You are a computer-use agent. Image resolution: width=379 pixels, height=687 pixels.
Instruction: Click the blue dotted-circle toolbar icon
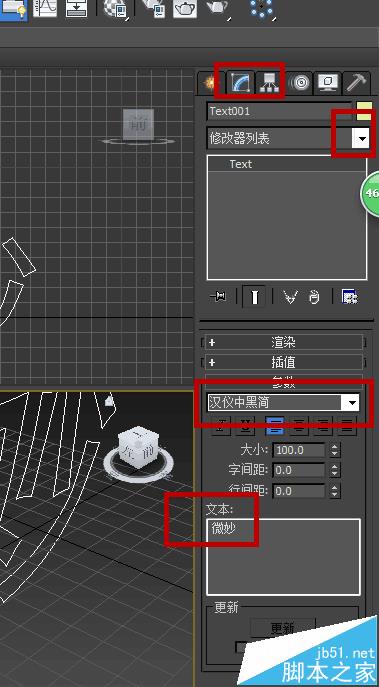[x=262, y=9]
